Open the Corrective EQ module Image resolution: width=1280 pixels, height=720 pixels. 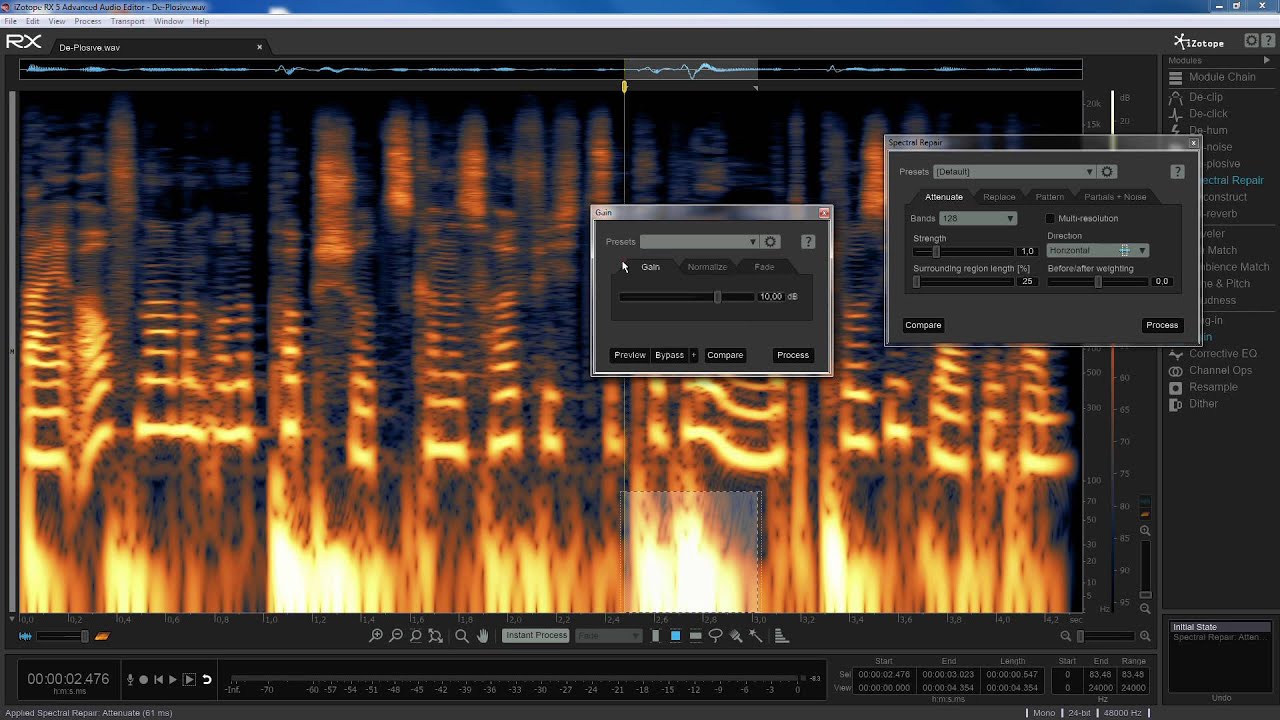(x=1212, y=354)
